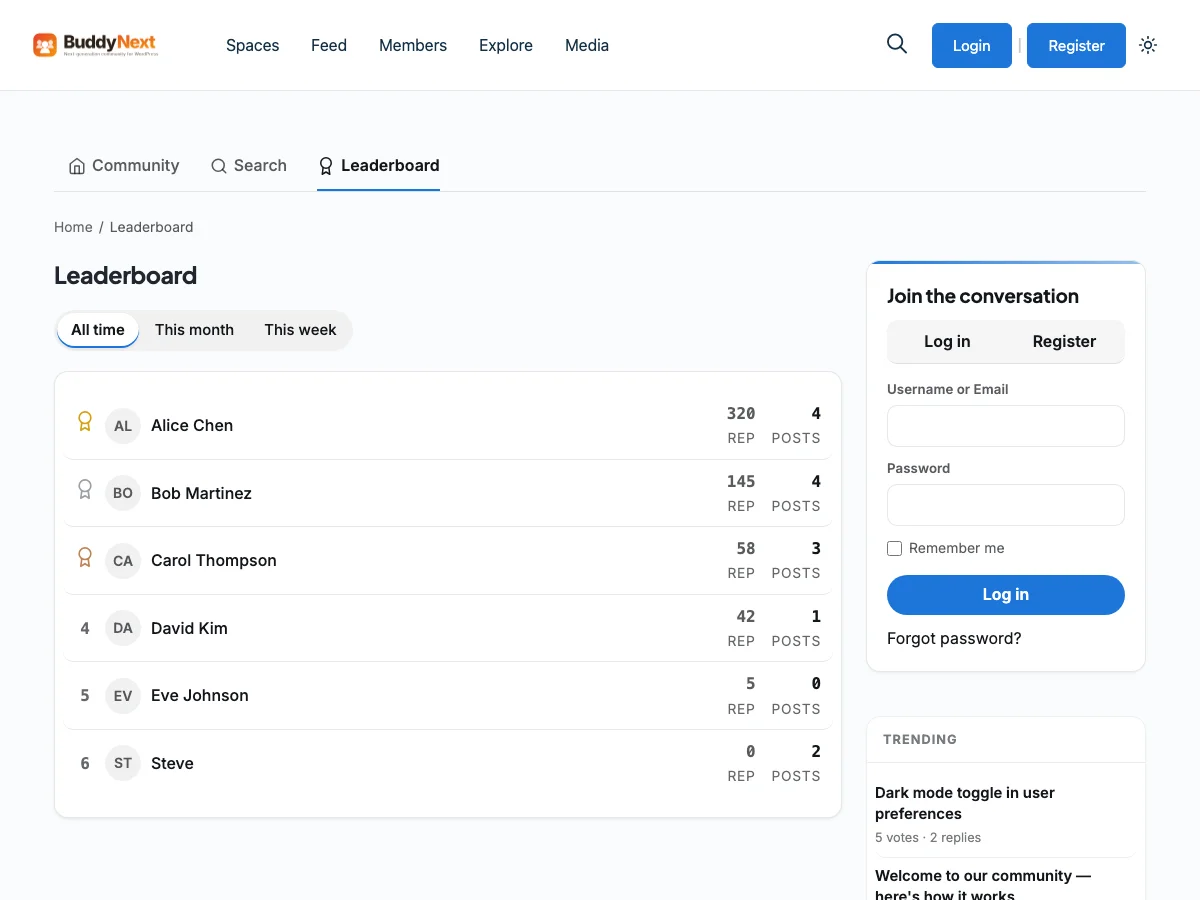Image resolution: width=1200 pixels, height=900 pixels.
Task: Open the Feed menu item
Action: 329,45
